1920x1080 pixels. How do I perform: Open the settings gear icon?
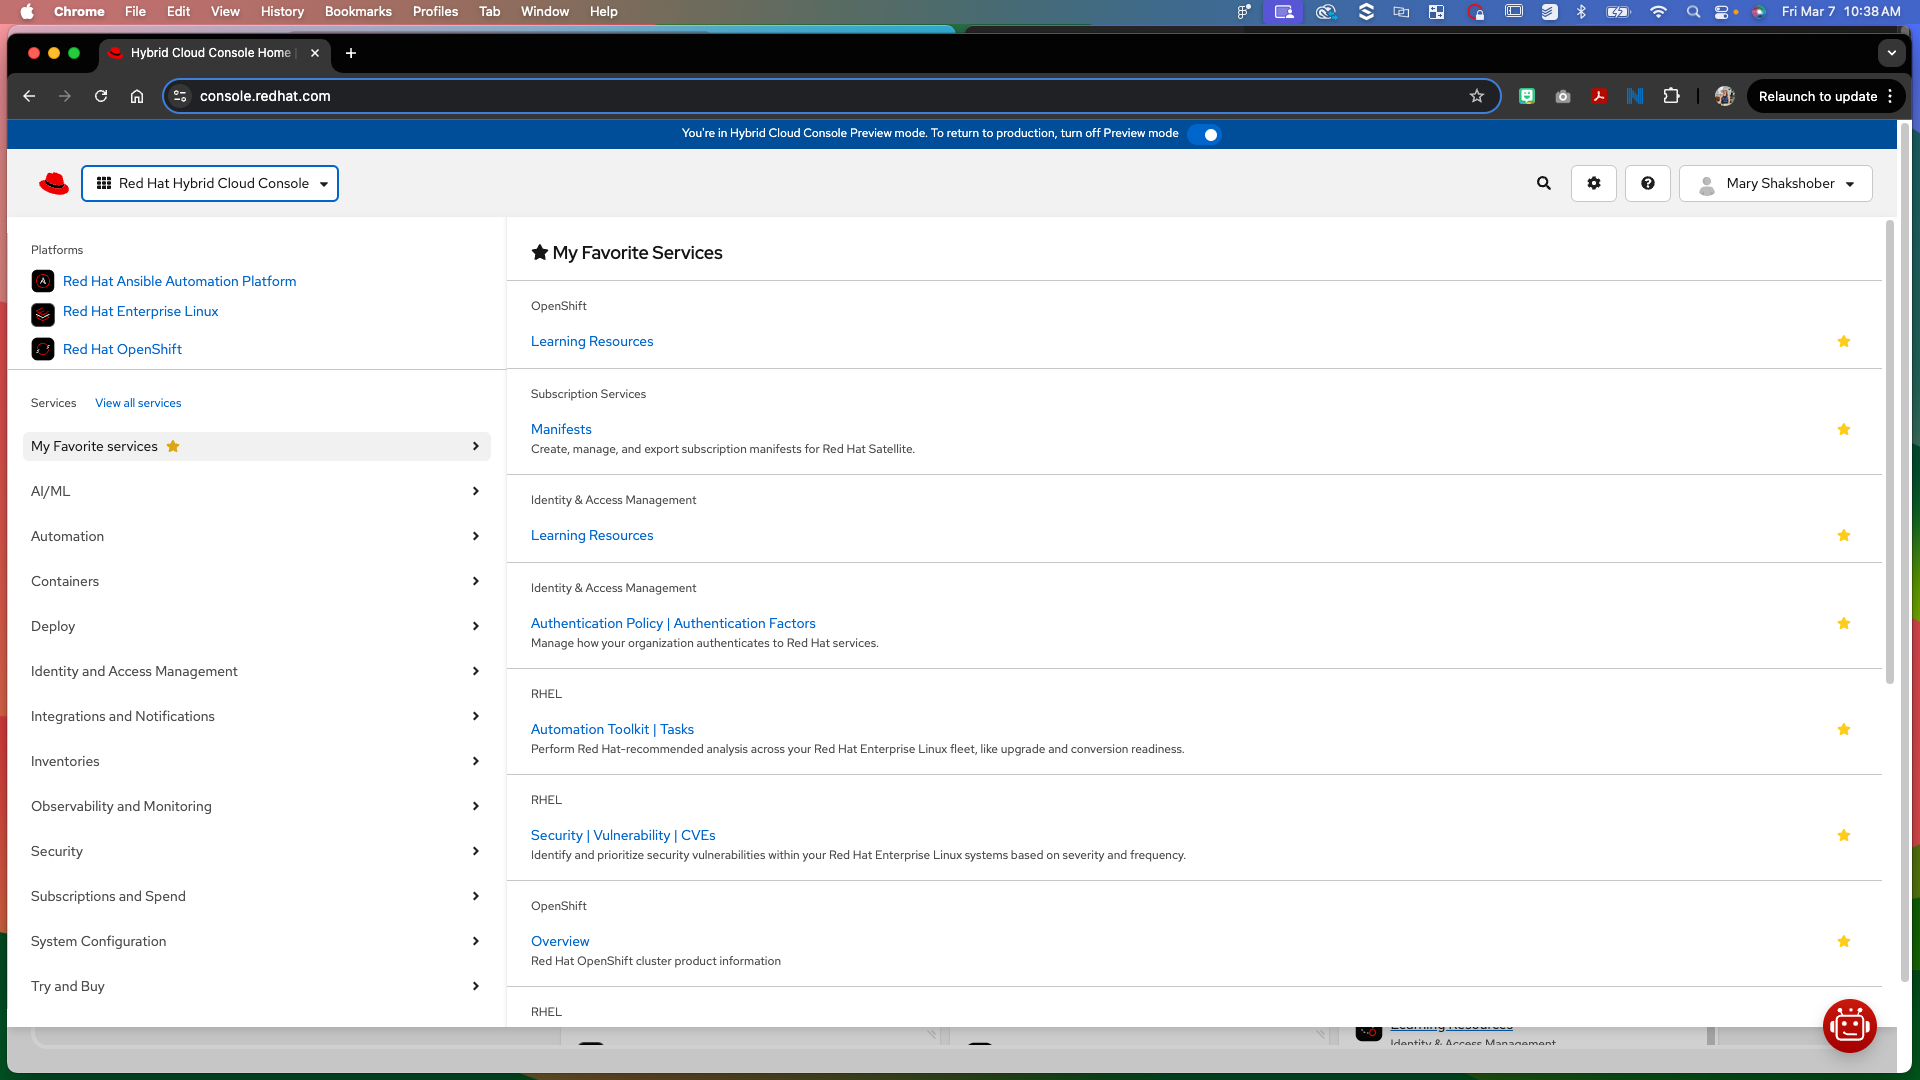click(1594, 183)
